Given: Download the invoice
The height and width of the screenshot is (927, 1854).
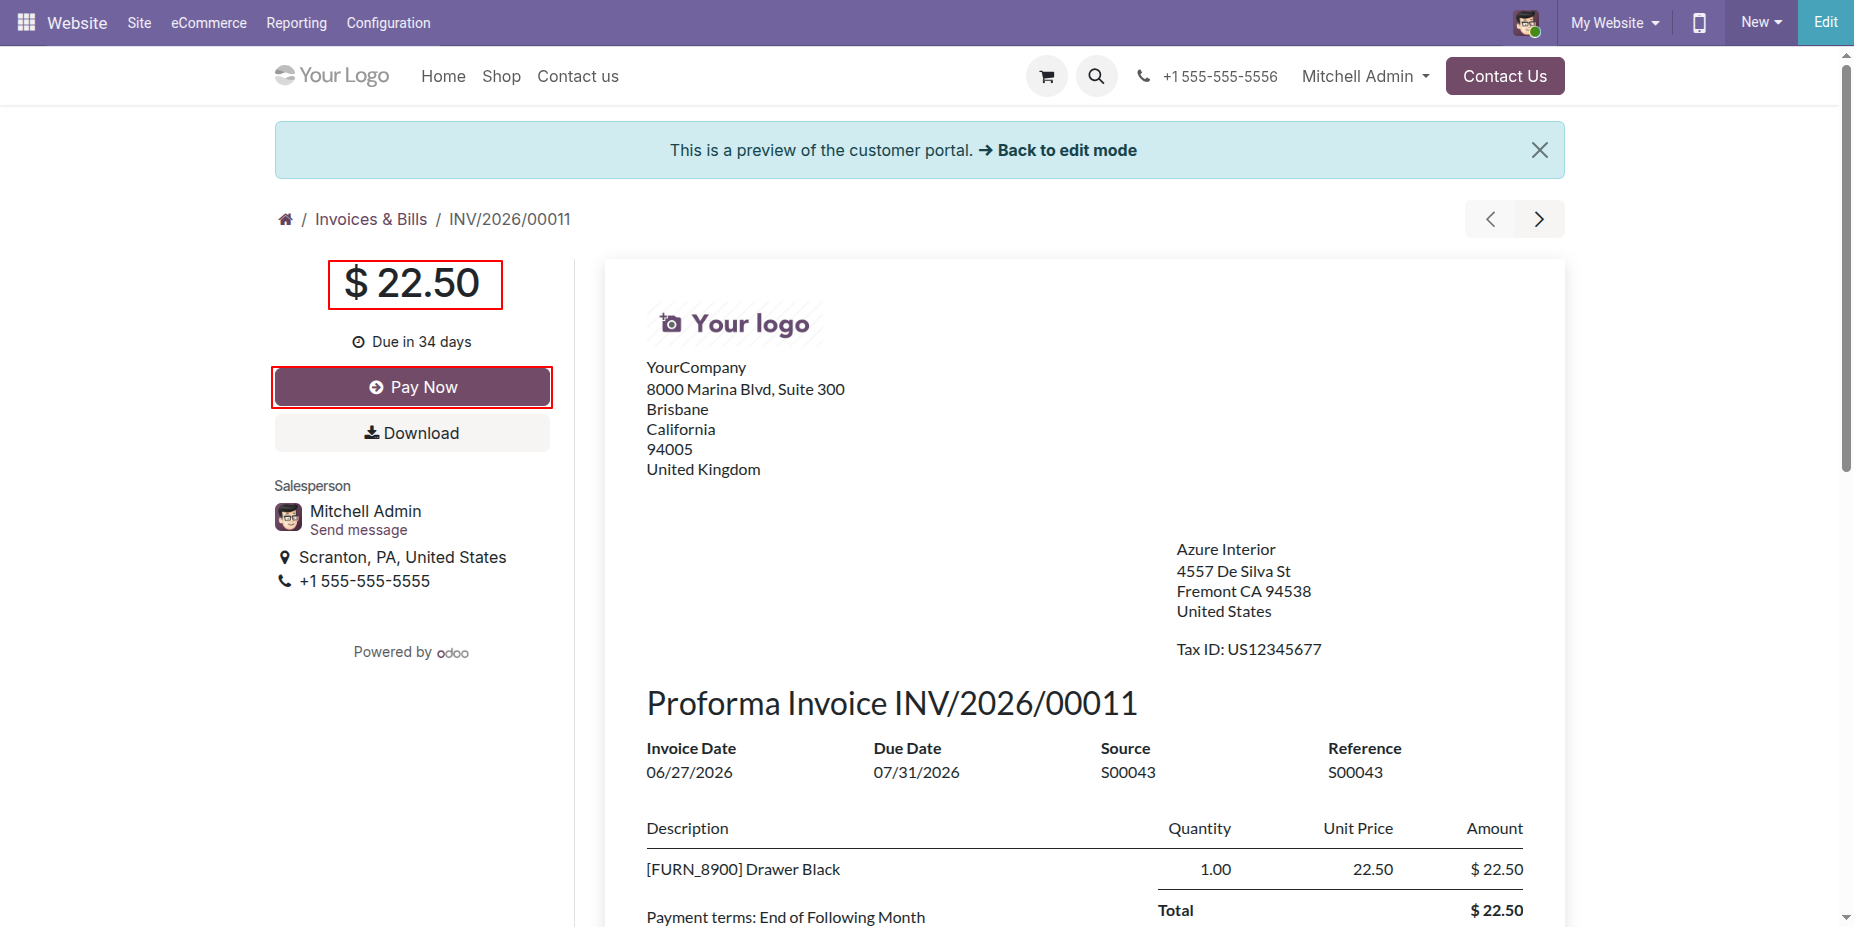Looking at the screenshot, I should point(412,433).
